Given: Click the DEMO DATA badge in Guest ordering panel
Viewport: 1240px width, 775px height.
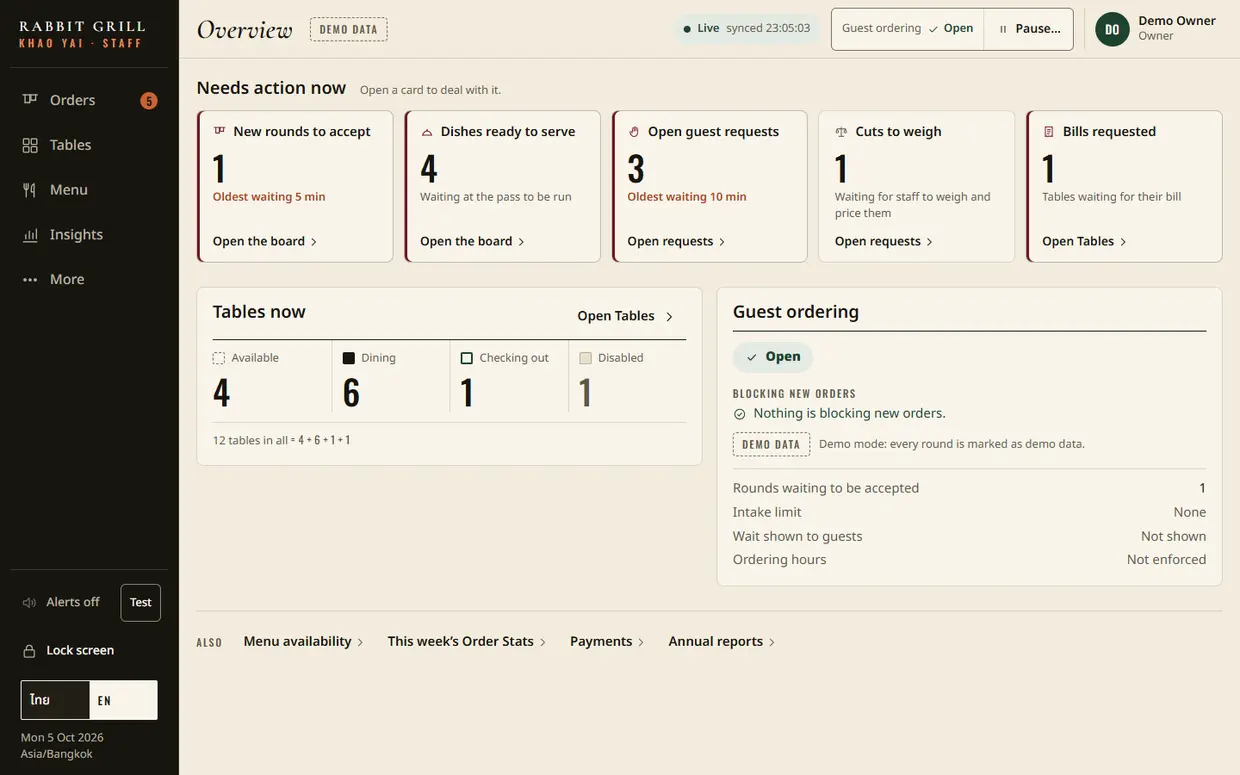Looking at the screenshot, I should click(771, 444).
